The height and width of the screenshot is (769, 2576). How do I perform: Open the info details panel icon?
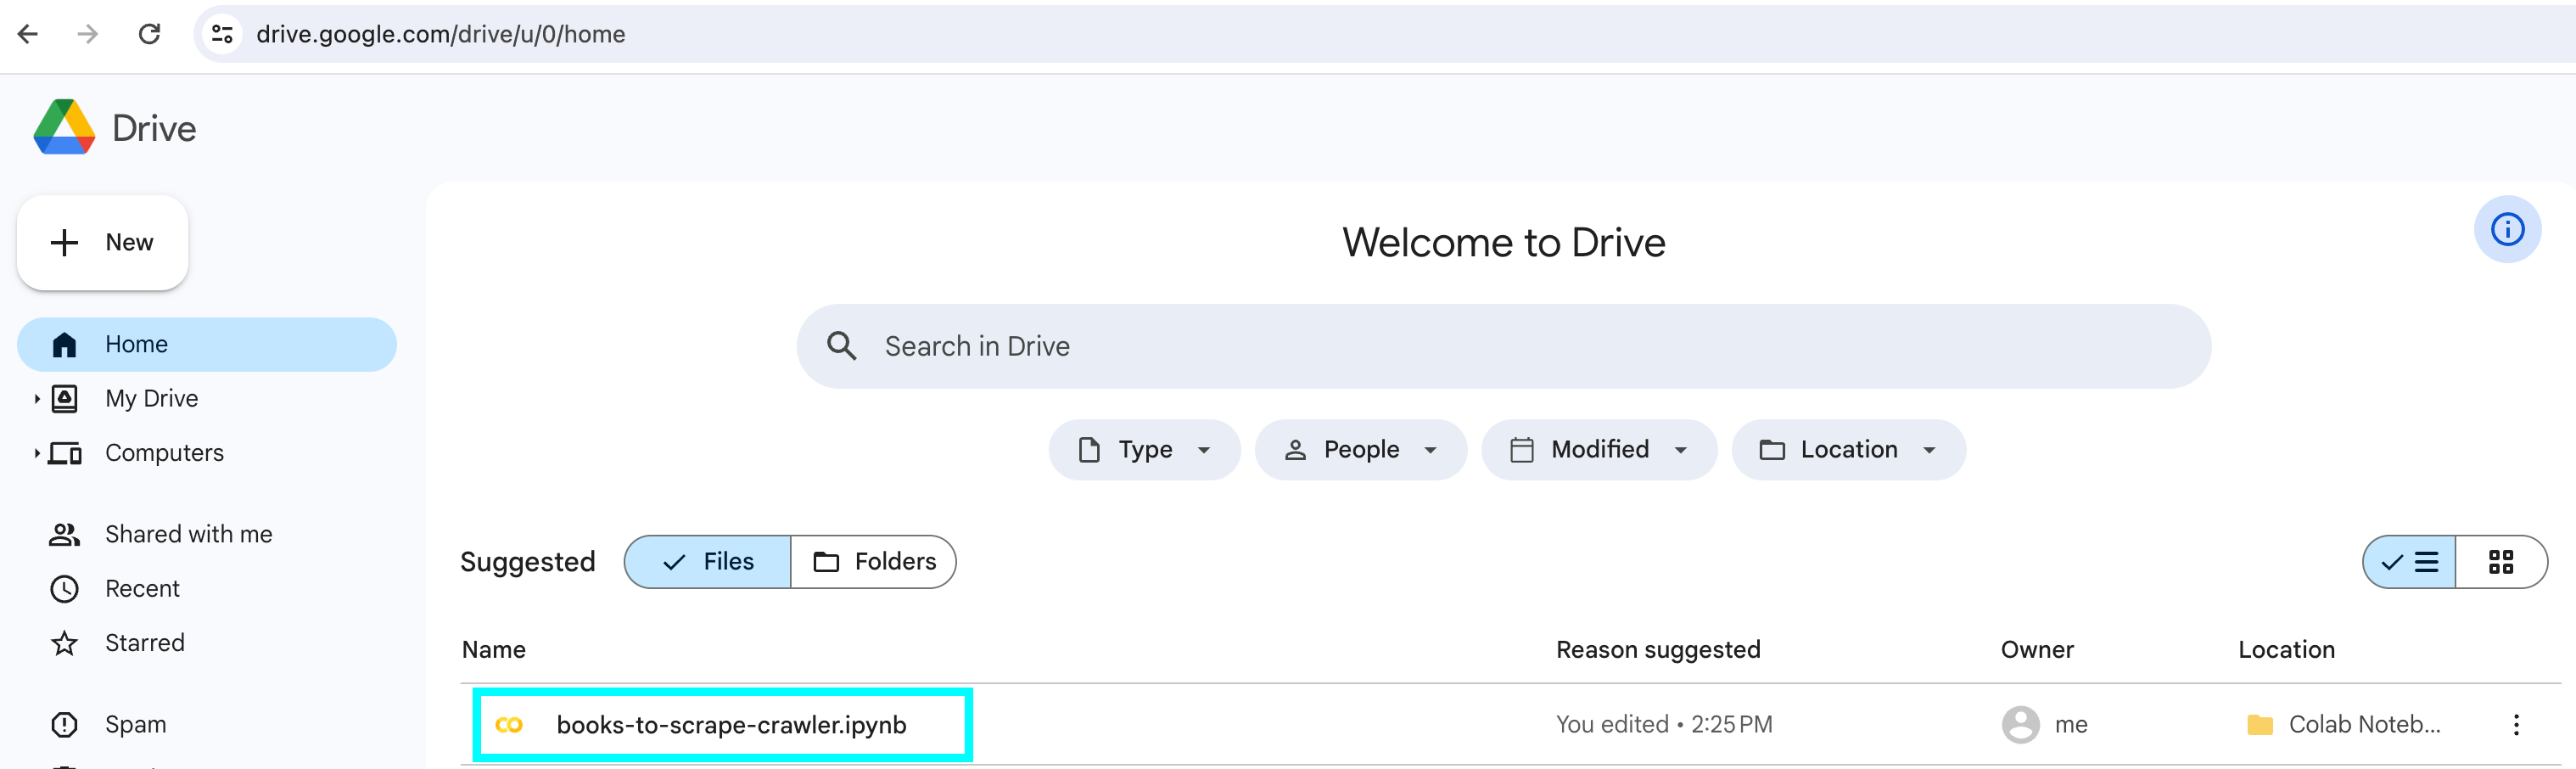[x=2506, y=229]
